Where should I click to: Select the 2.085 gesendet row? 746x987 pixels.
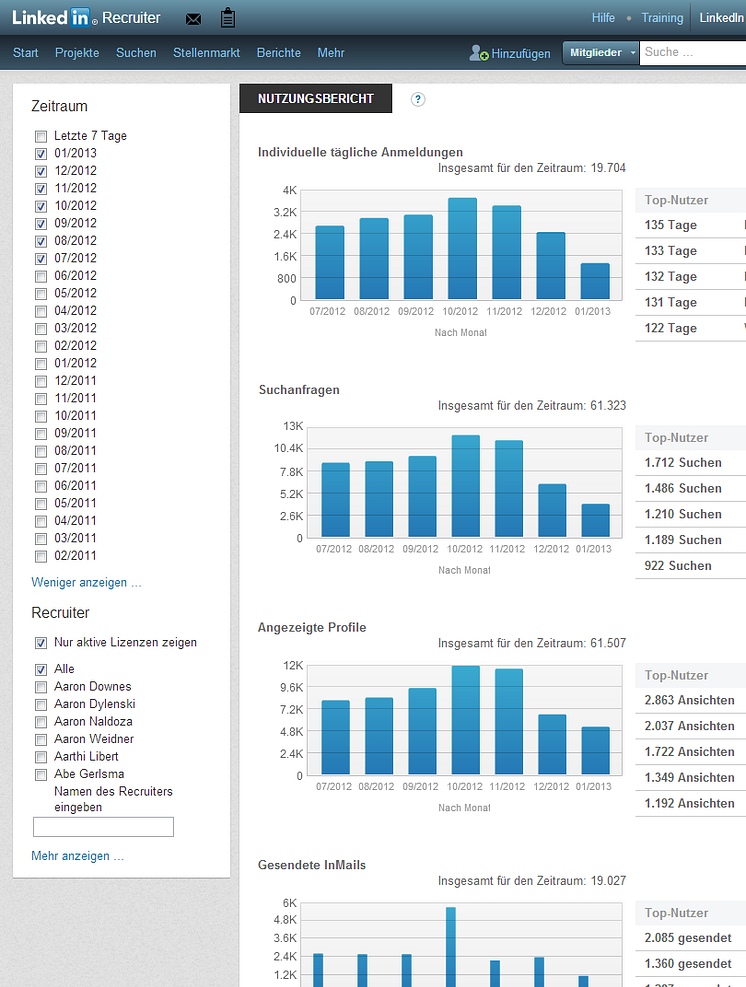pyautogui.click(x=691, y=938)
